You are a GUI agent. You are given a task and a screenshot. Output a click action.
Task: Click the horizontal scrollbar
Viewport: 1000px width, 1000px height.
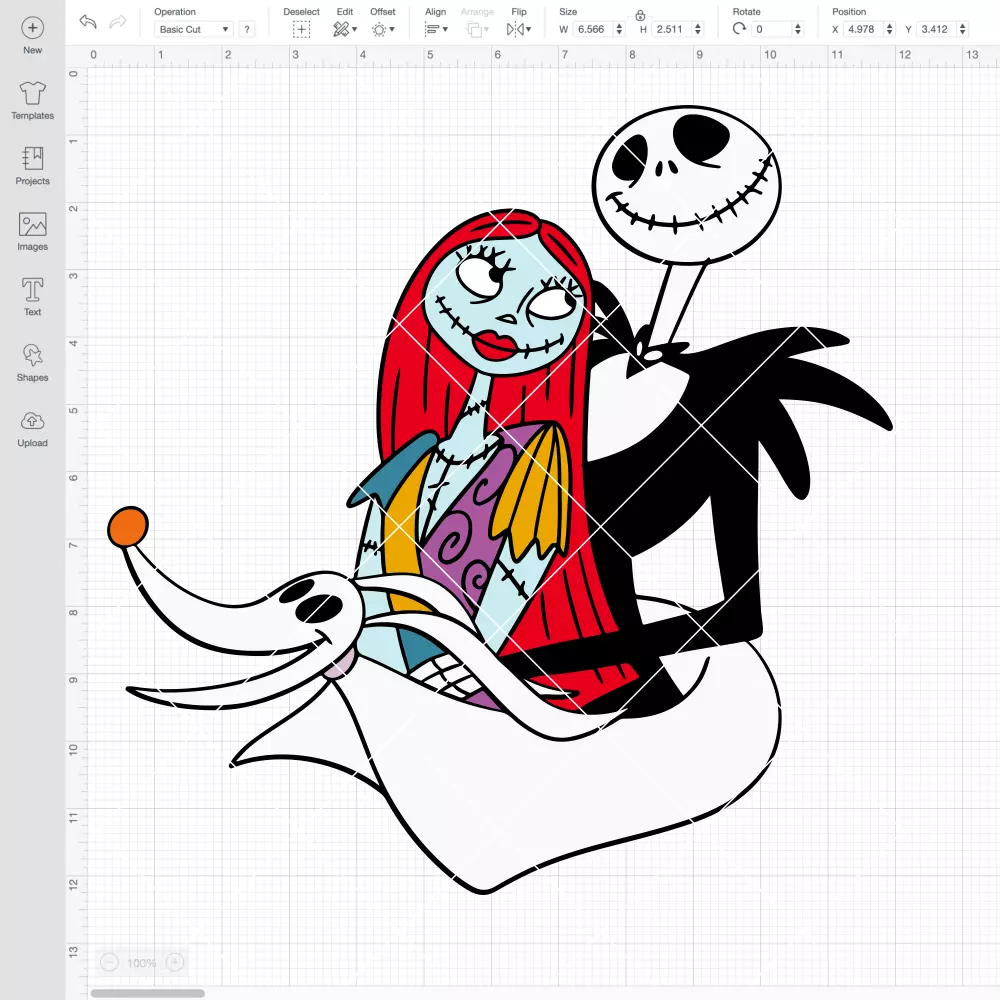[x=147, y=993]
